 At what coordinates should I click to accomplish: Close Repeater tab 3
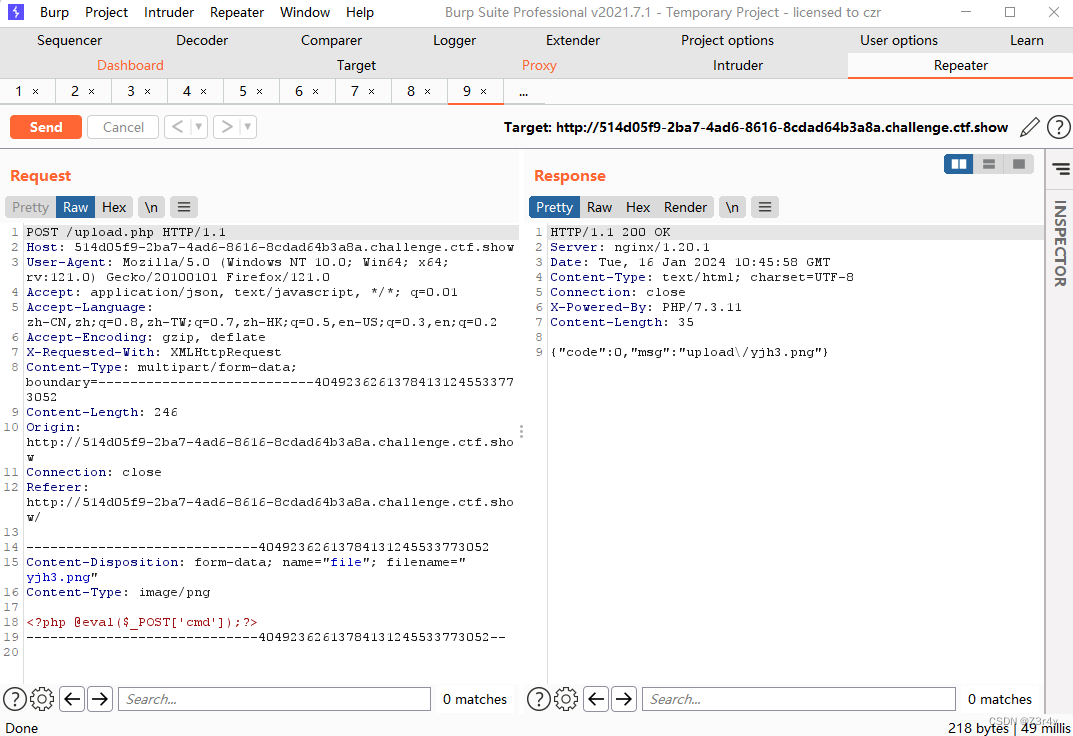[x=147, y=92]
